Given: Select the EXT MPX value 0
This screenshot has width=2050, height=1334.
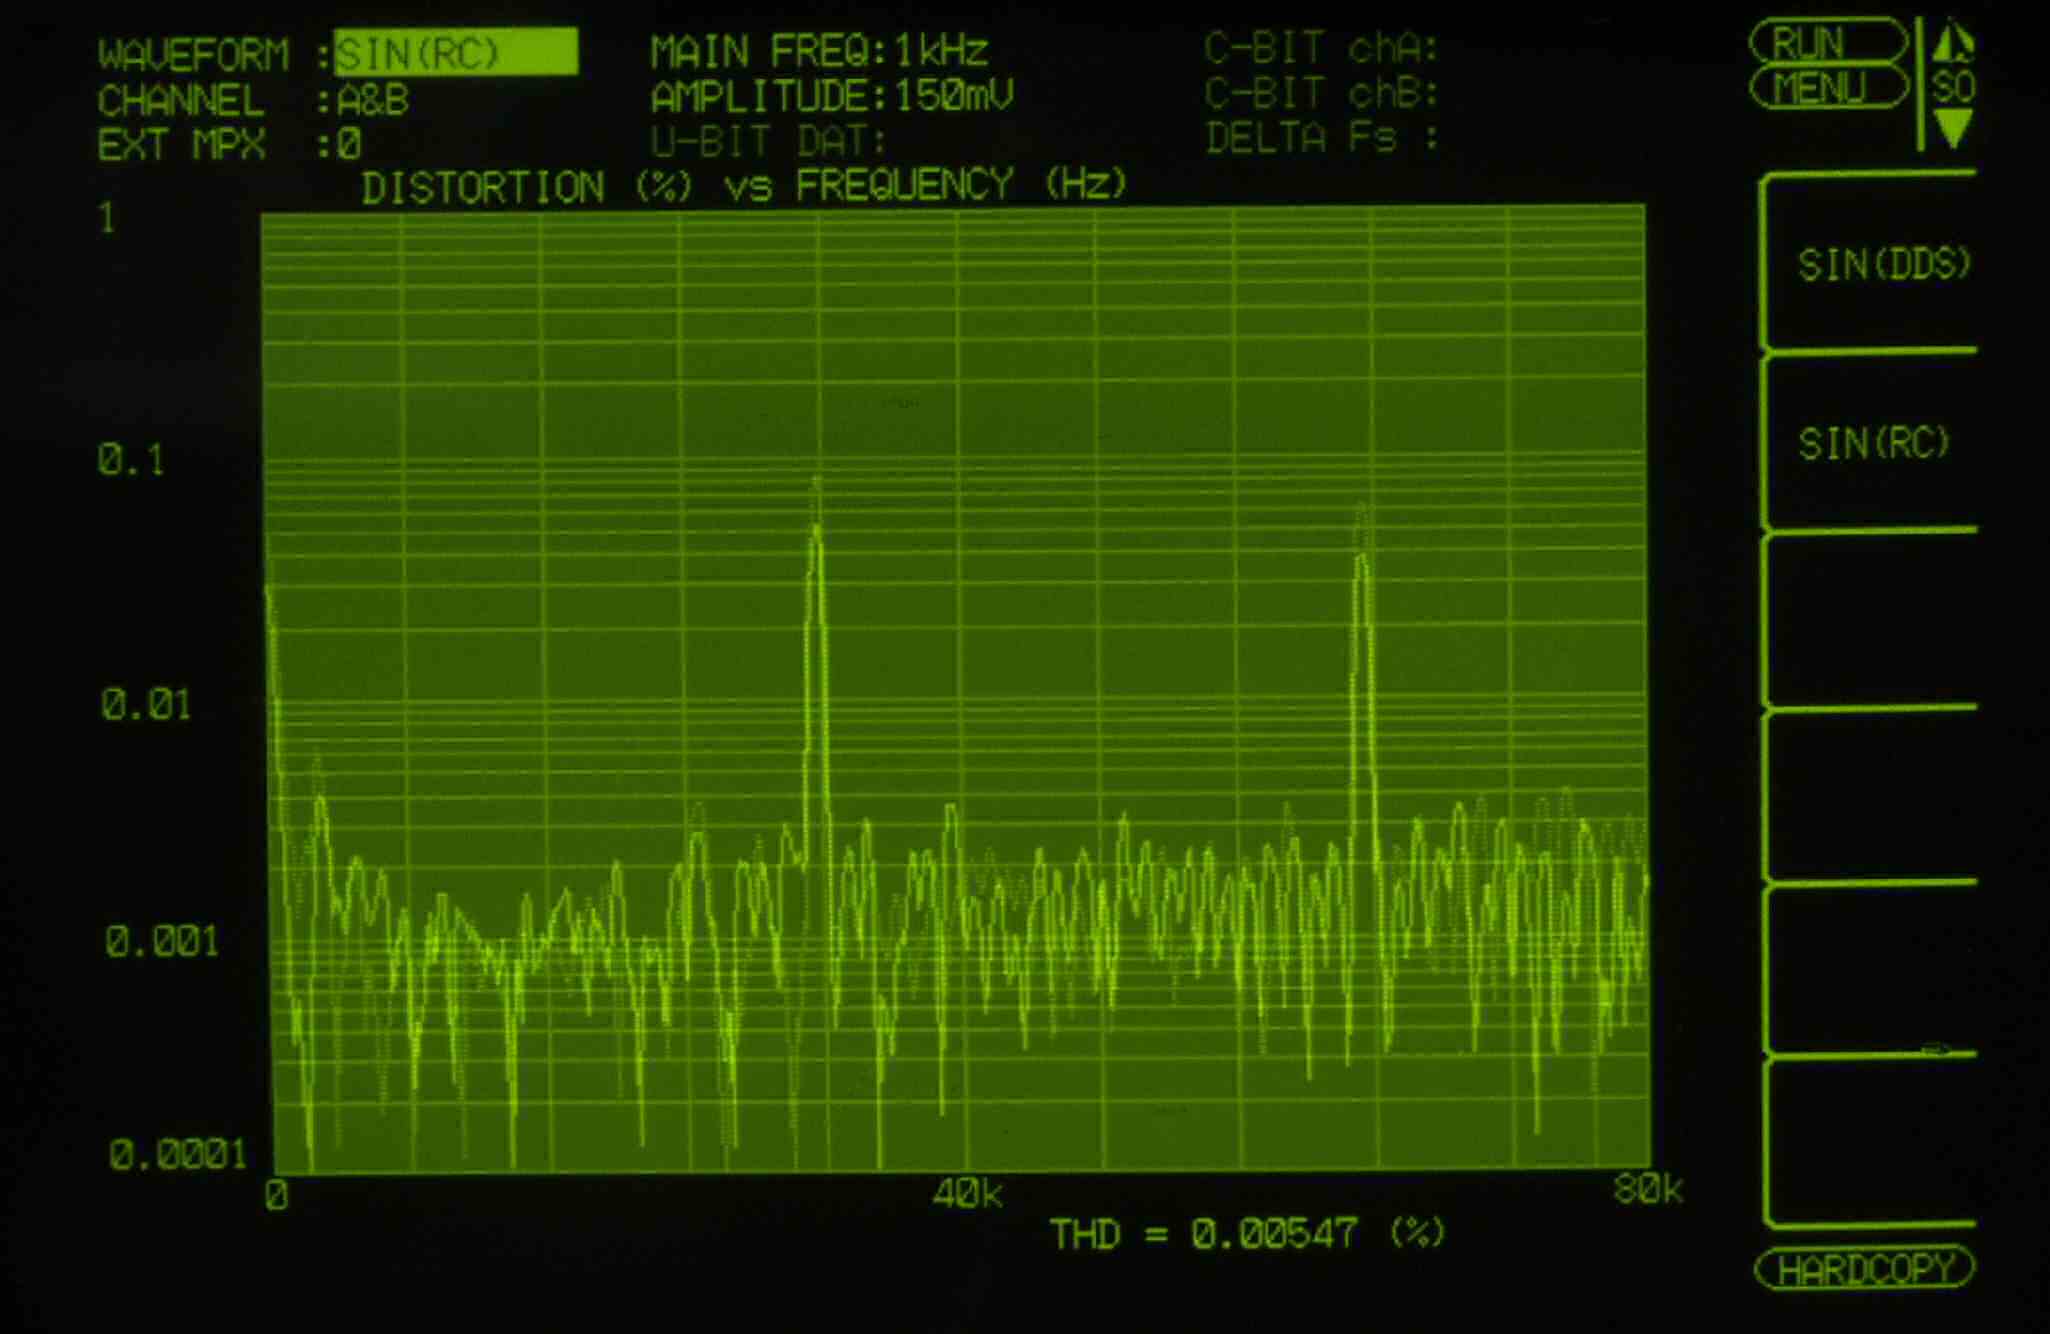Looking at the screenshot, I should (348, 145).
